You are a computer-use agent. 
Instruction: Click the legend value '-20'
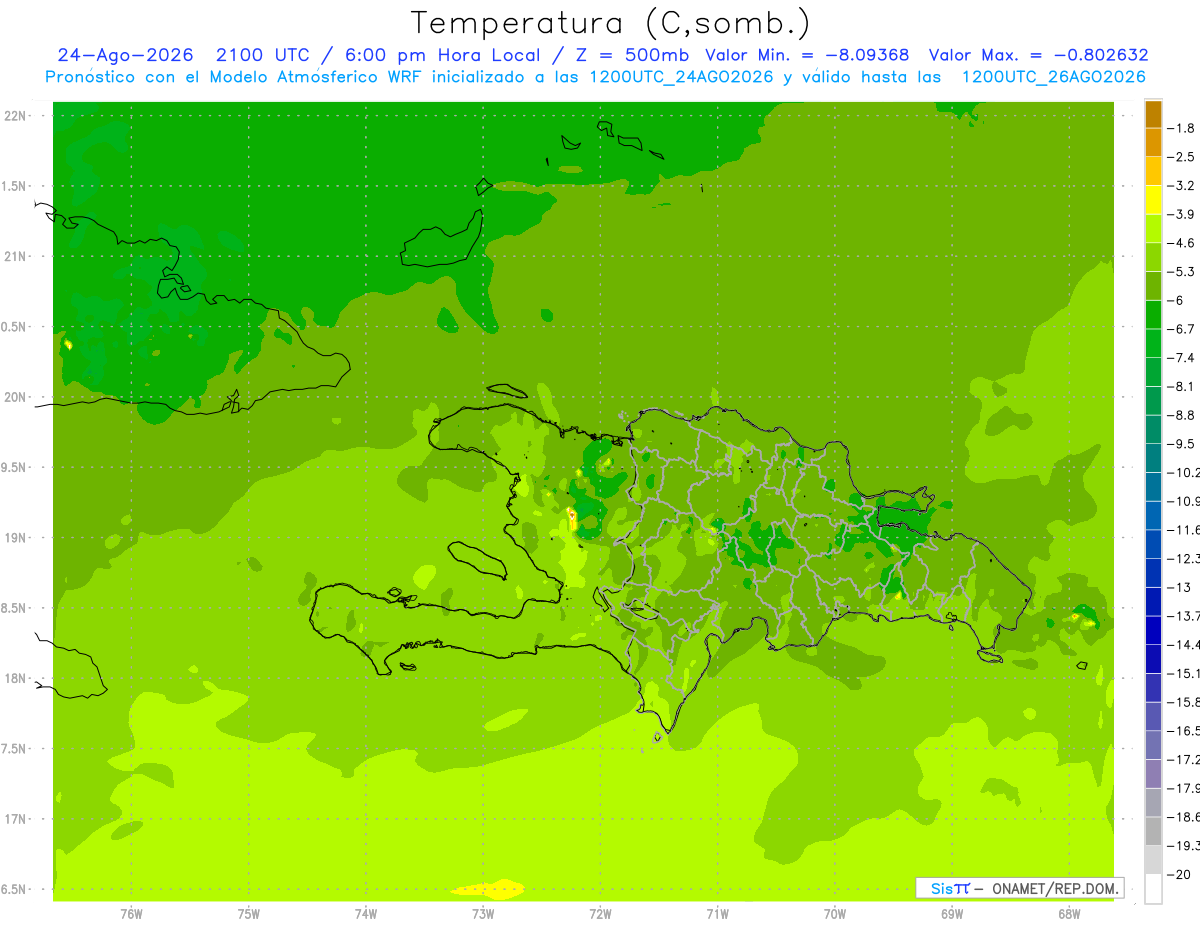(x=1179, y=874)
